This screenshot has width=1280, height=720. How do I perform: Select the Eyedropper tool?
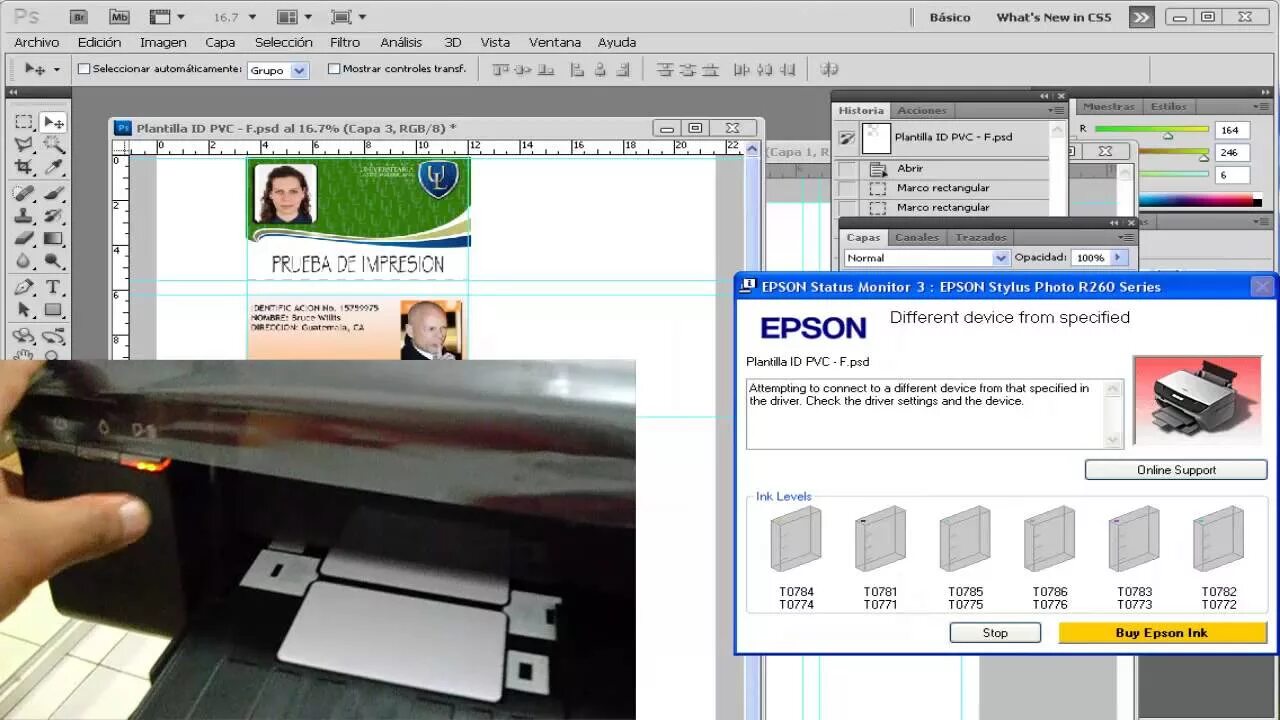click(54, 167)
